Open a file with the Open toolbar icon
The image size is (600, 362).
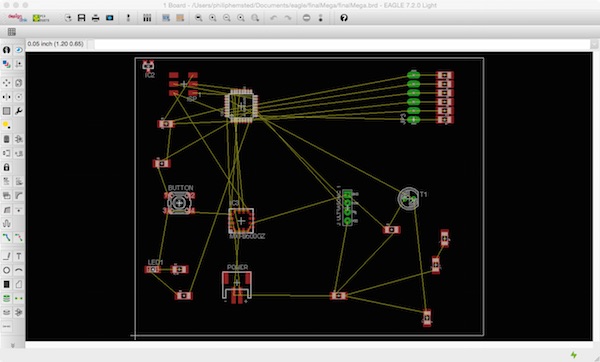(x=68, y=18)
